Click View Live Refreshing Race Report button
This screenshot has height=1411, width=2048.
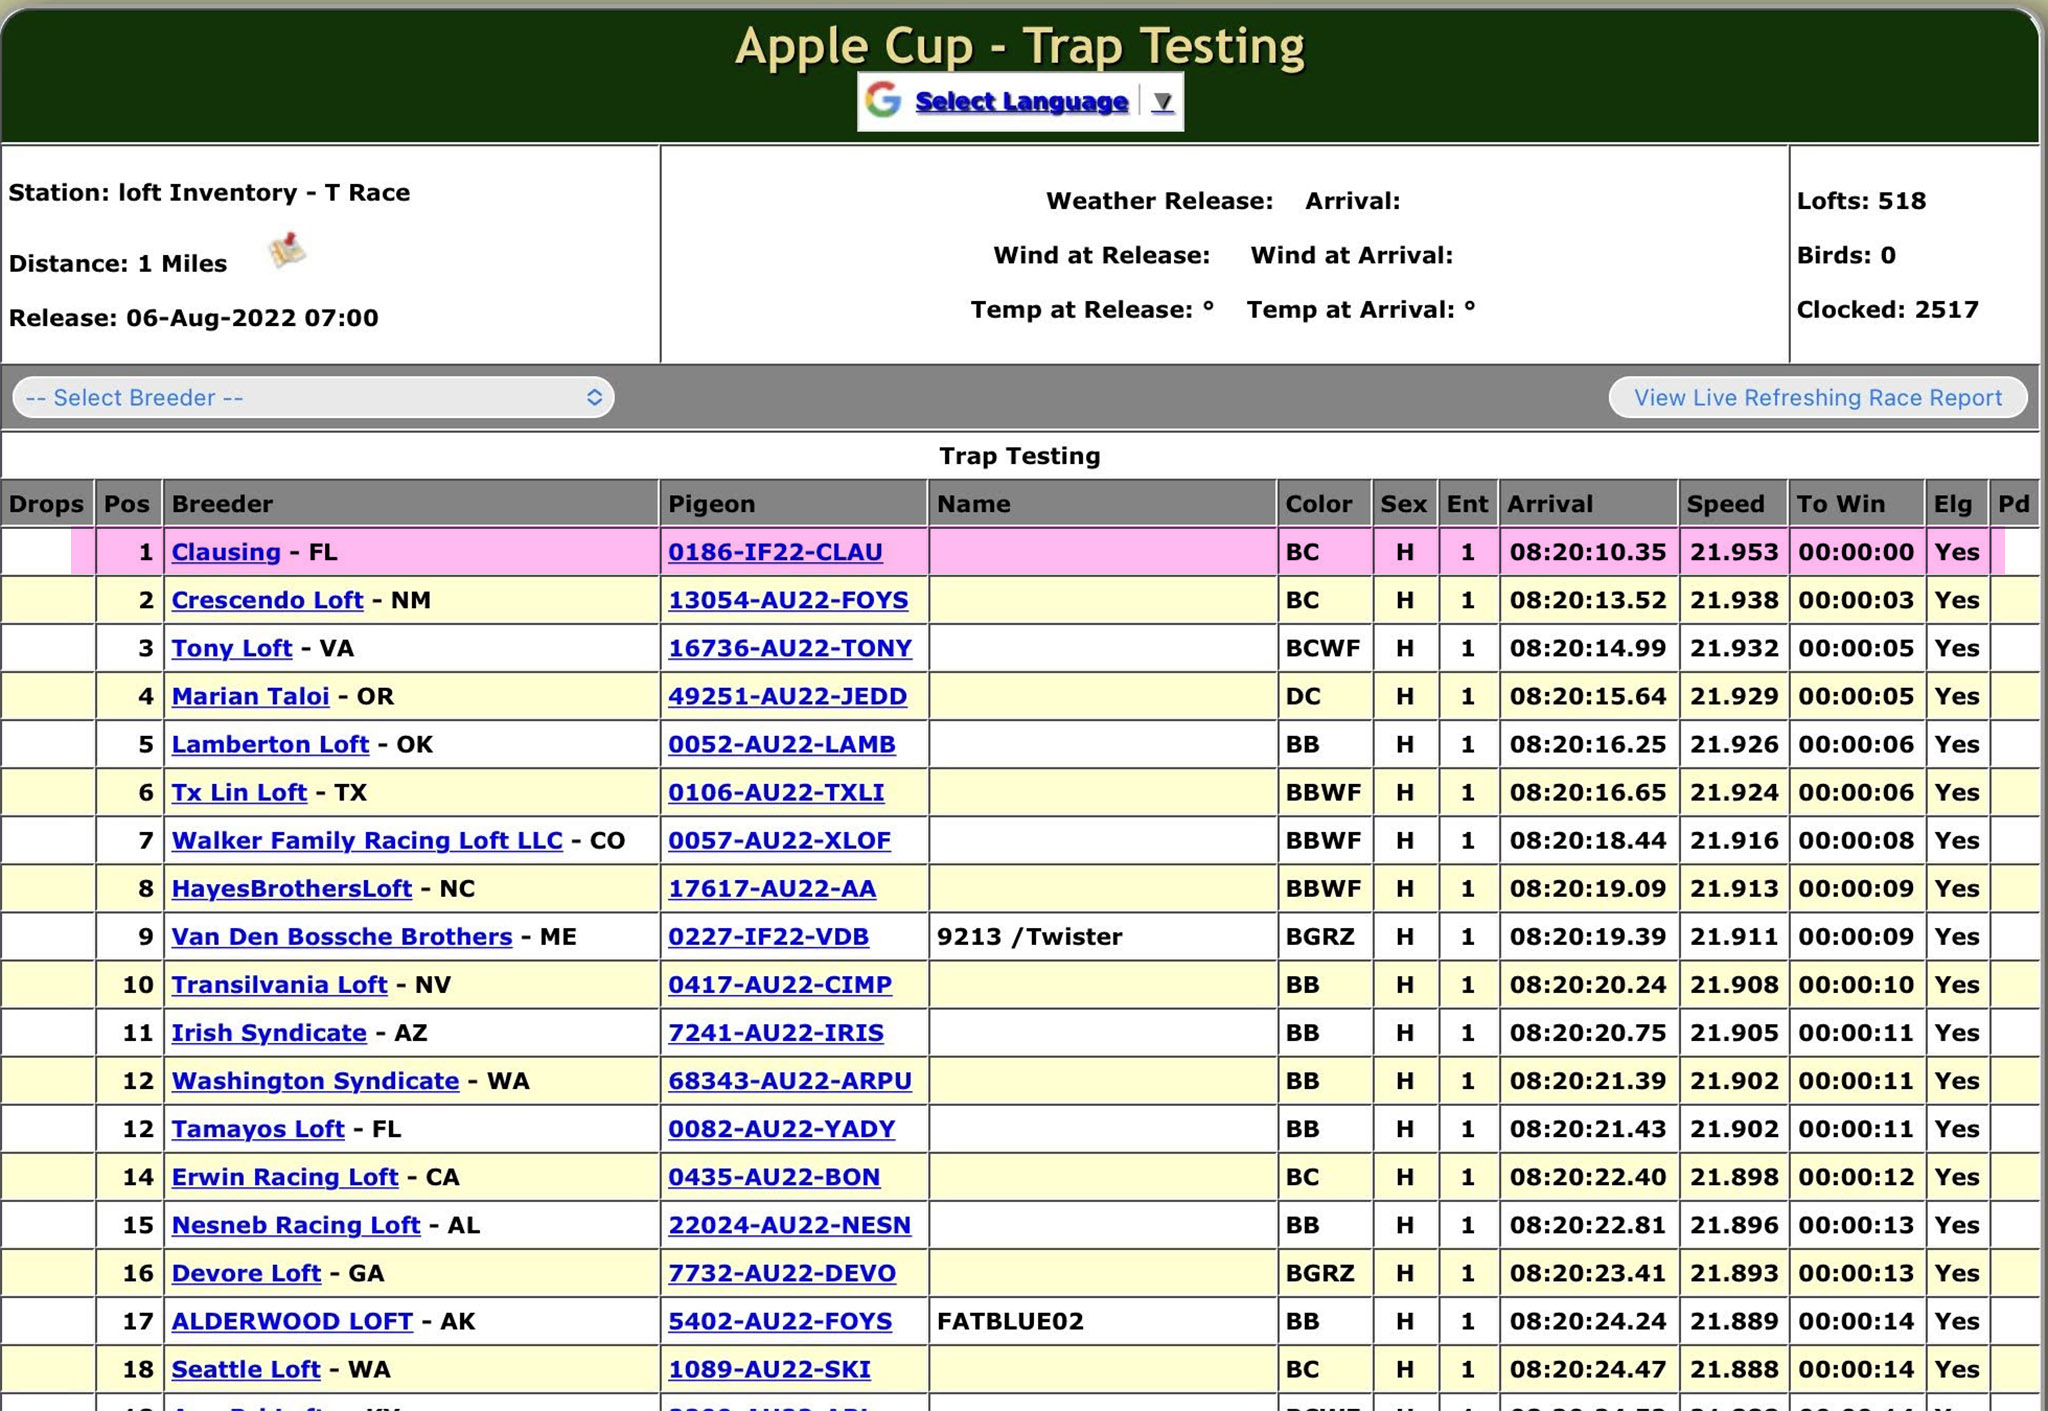coord(1817,398)
